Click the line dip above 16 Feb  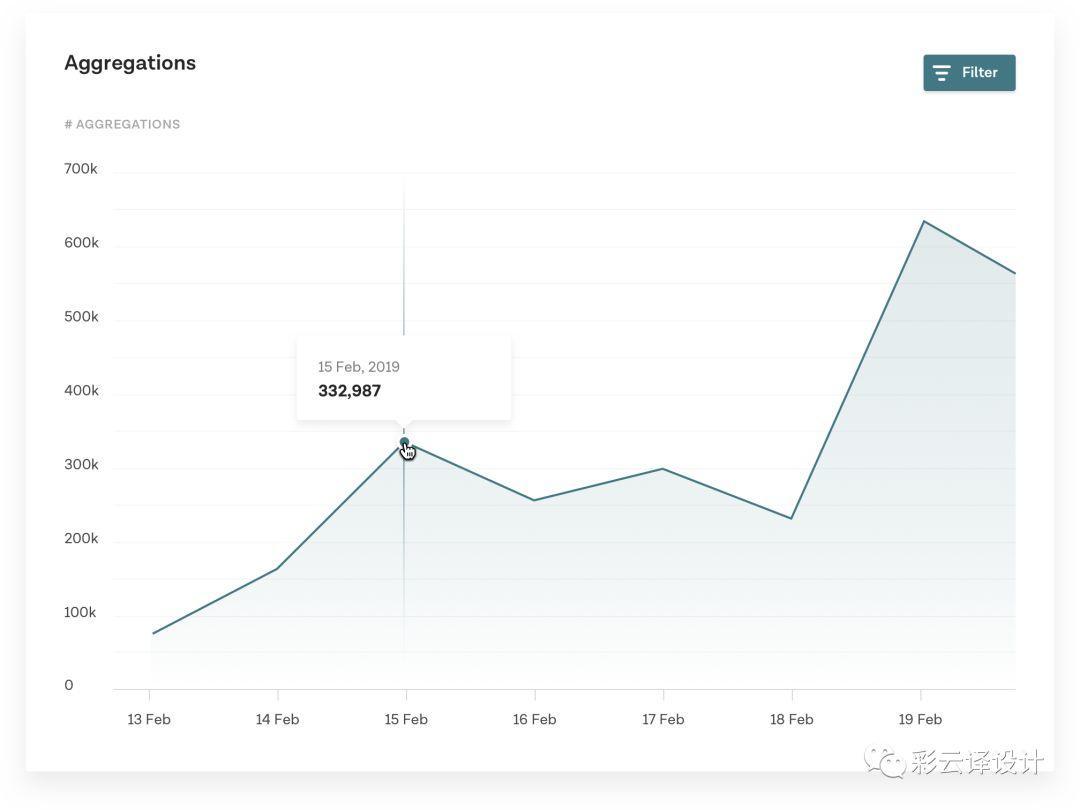(x=534, y=500)
